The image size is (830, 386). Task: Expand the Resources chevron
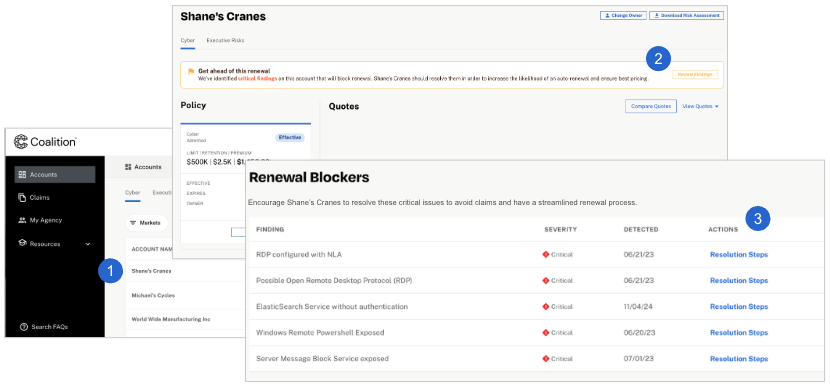point(88,244)
